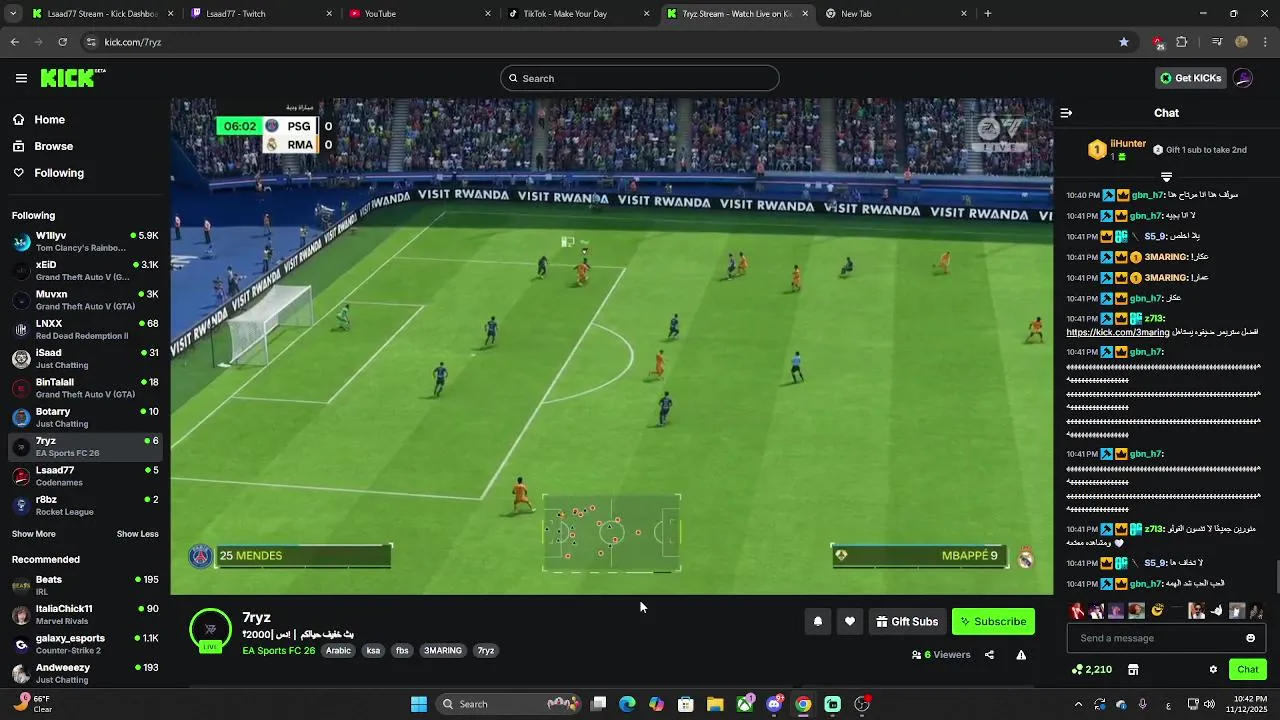Open Botarry channel in Following list
This screenshot has width=1280, height=720.
pos(85,417)
